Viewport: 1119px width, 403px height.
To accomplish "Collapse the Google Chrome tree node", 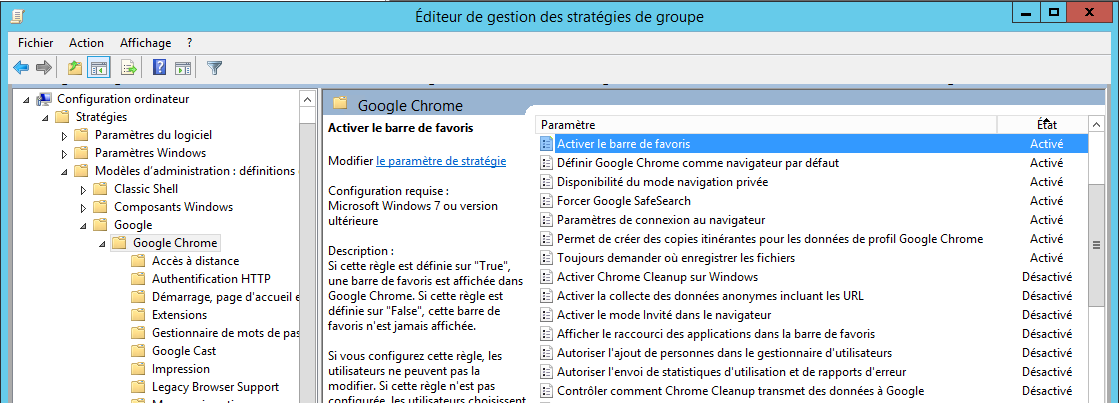I will (103, 243).
